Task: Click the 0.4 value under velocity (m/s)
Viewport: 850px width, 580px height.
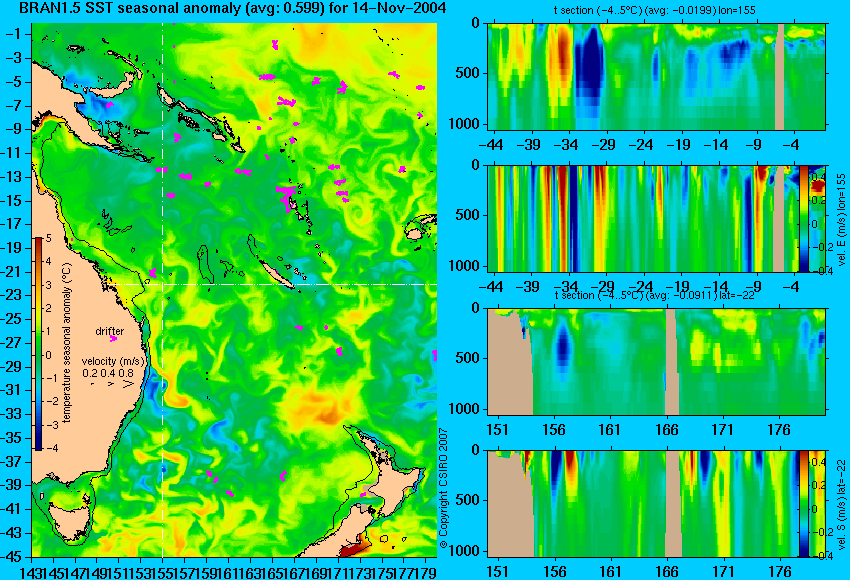Action: [108, 373]
